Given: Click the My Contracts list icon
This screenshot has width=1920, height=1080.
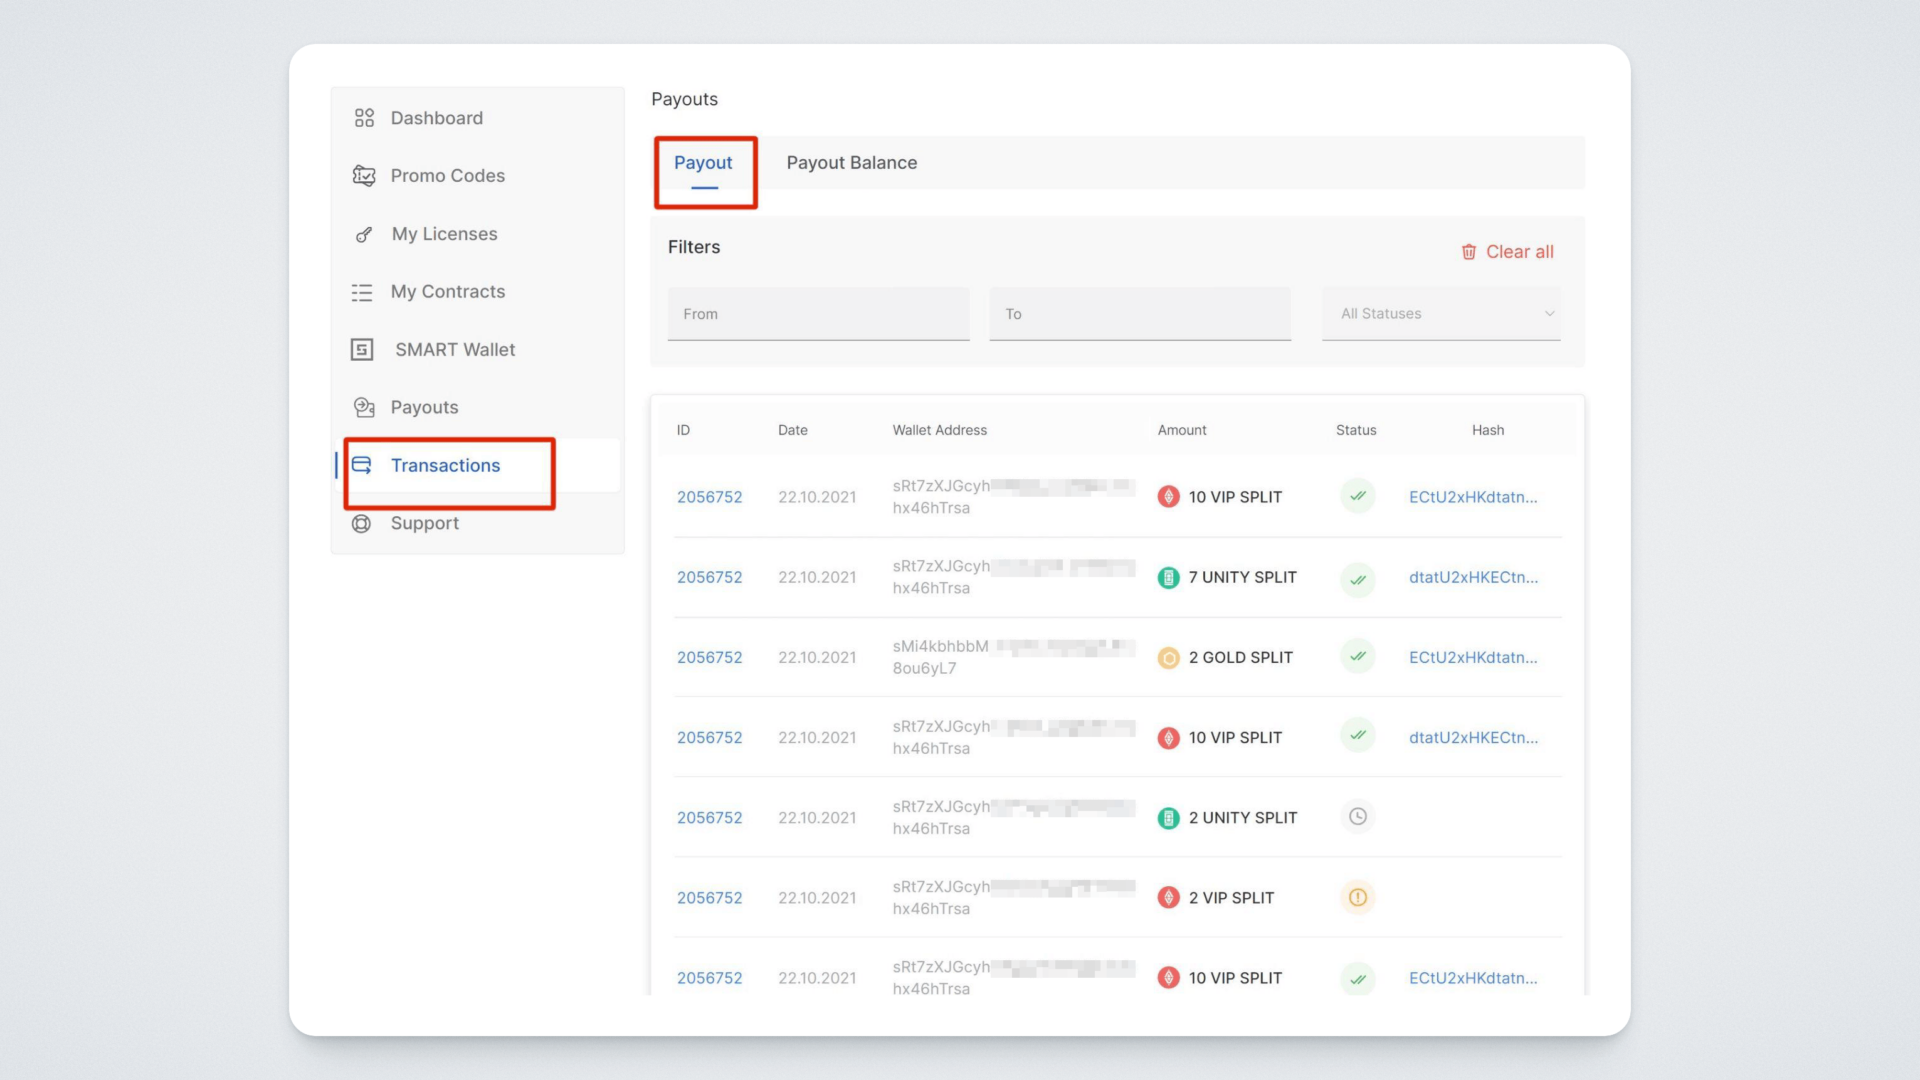Looking at the screenshot, I should (x=362, y=292).
